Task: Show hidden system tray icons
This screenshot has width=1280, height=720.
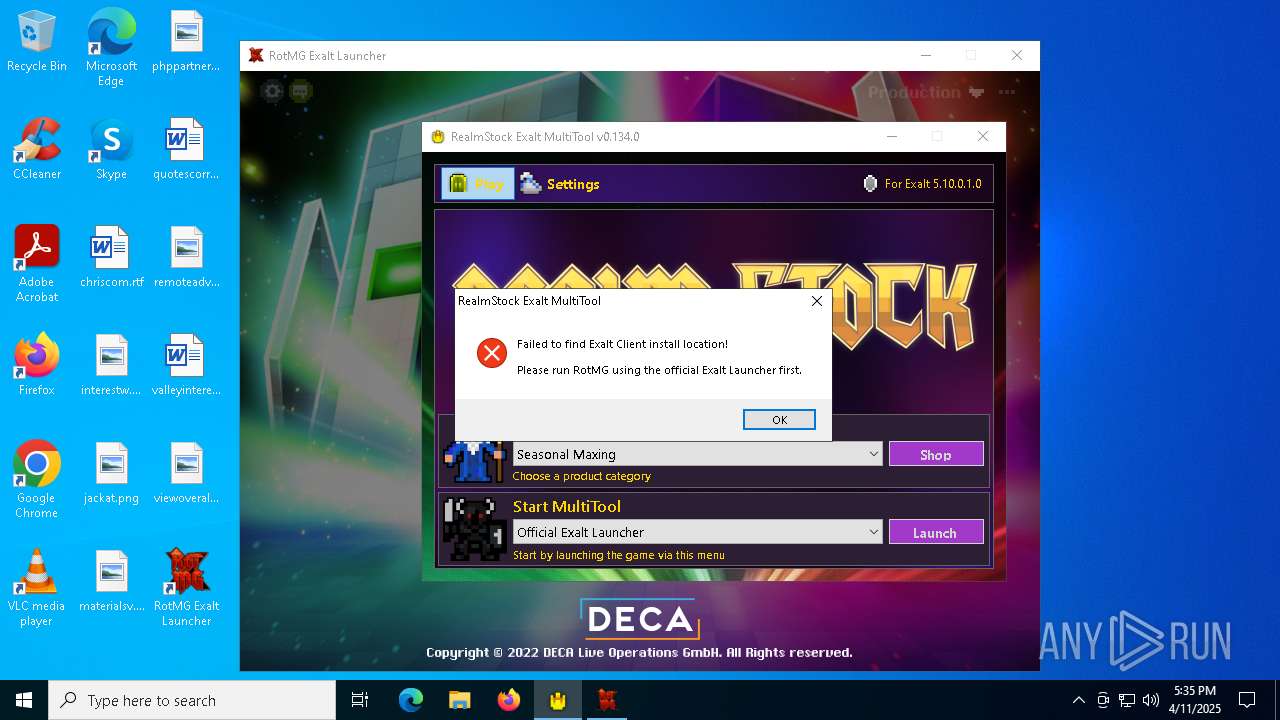Action: [1078, 700]
